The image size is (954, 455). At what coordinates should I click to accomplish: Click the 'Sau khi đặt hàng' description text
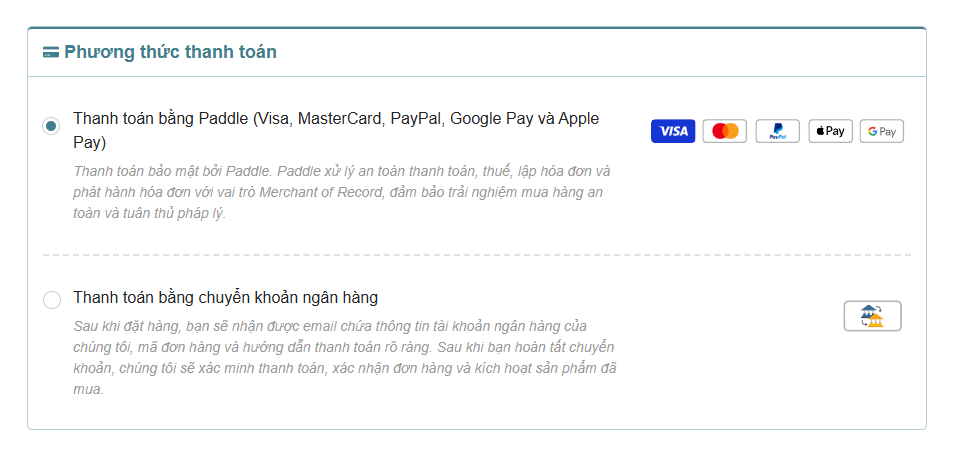(344, 358)
